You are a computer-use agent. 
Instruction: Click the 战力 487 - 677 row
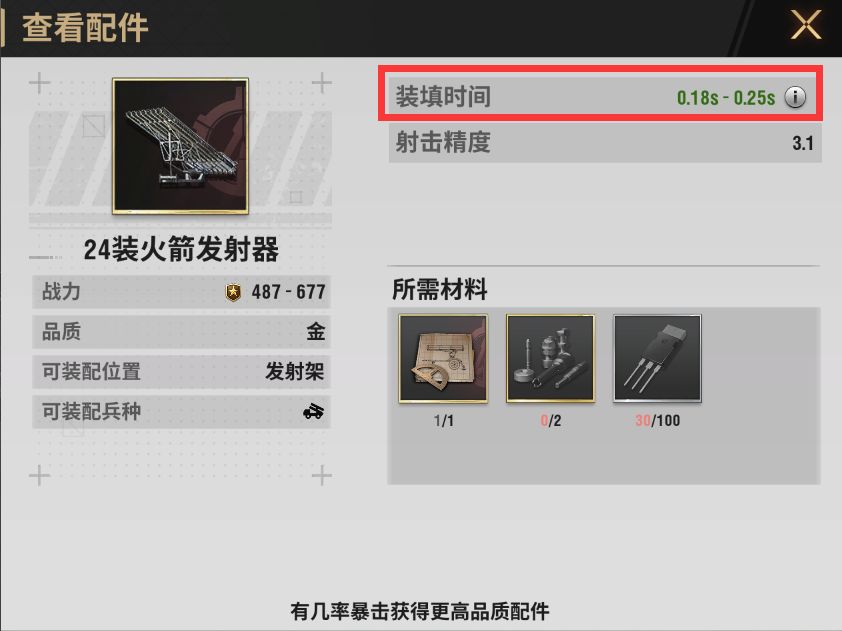(181, 292)
